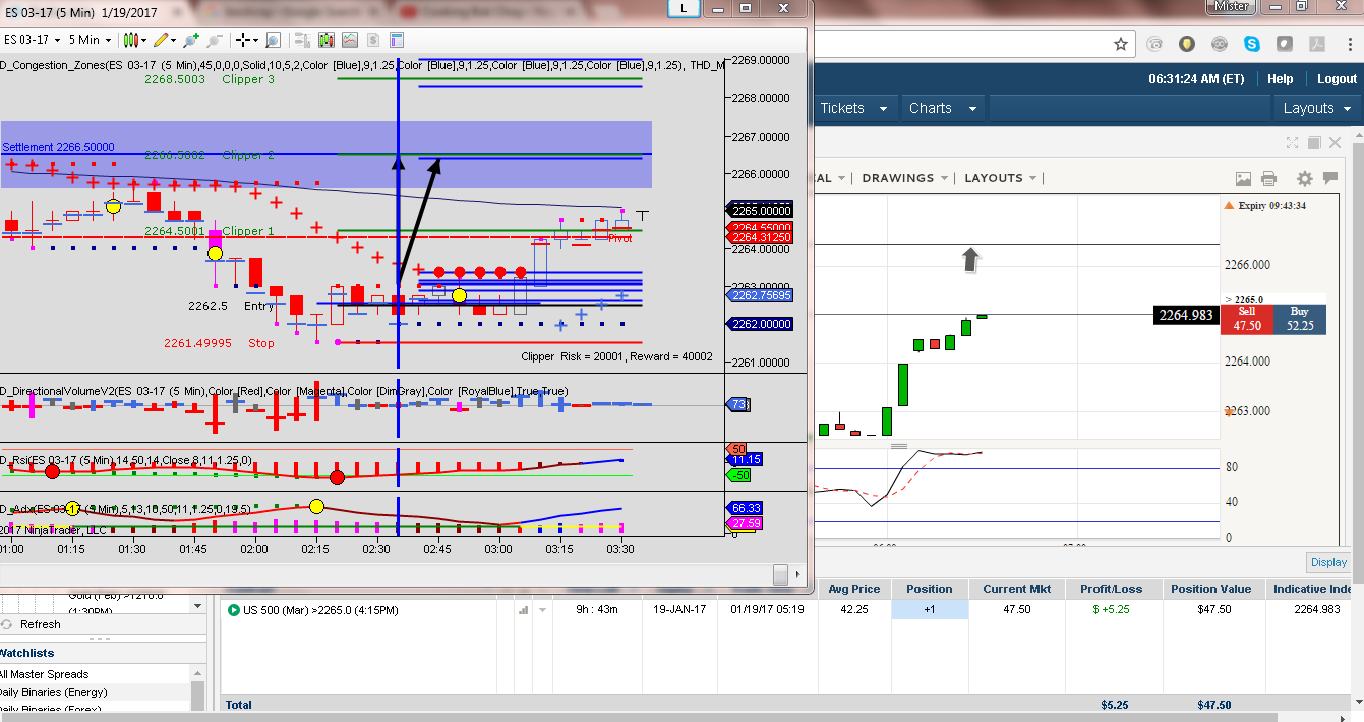The image size is (1364, 722).
Task: Click the save chart image icon
Action: click(x=1243, y=179)
